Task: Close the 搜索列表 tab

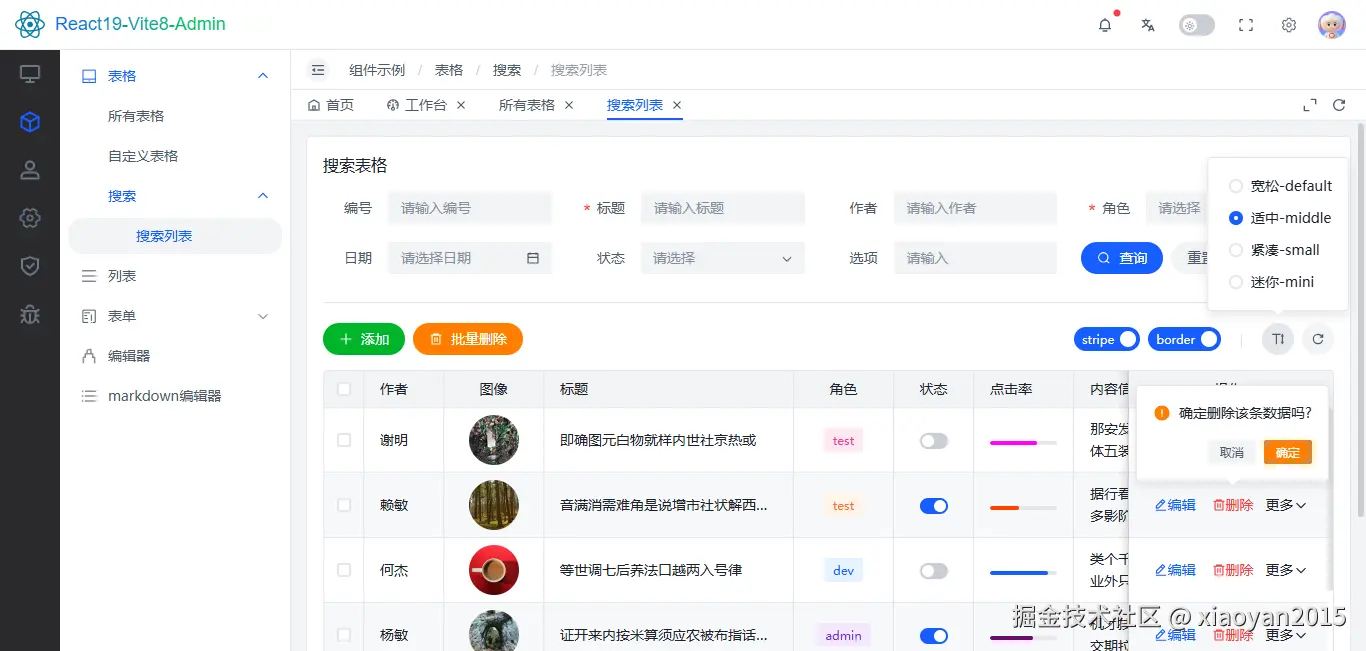Action: tap(677, 105)
